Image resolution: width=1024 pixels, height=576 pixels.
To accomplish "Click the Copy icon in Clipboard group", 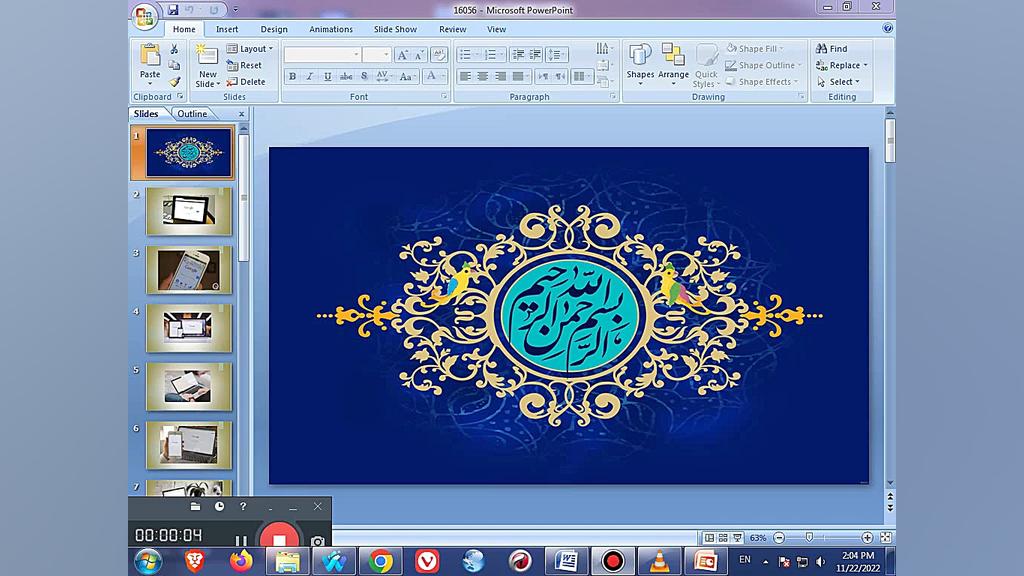I will pyautogui.click(x=174, y=65).
